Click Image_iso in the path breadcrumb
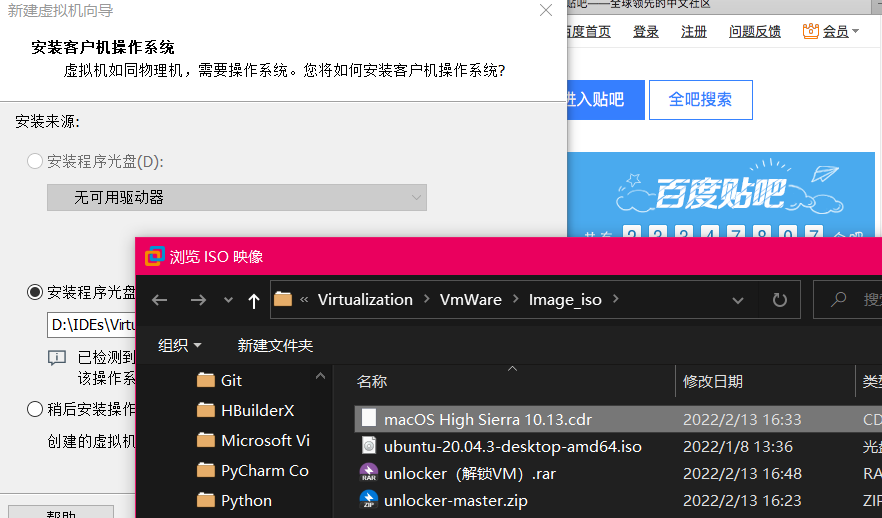 pyautogui.click(x=565, y=300)
